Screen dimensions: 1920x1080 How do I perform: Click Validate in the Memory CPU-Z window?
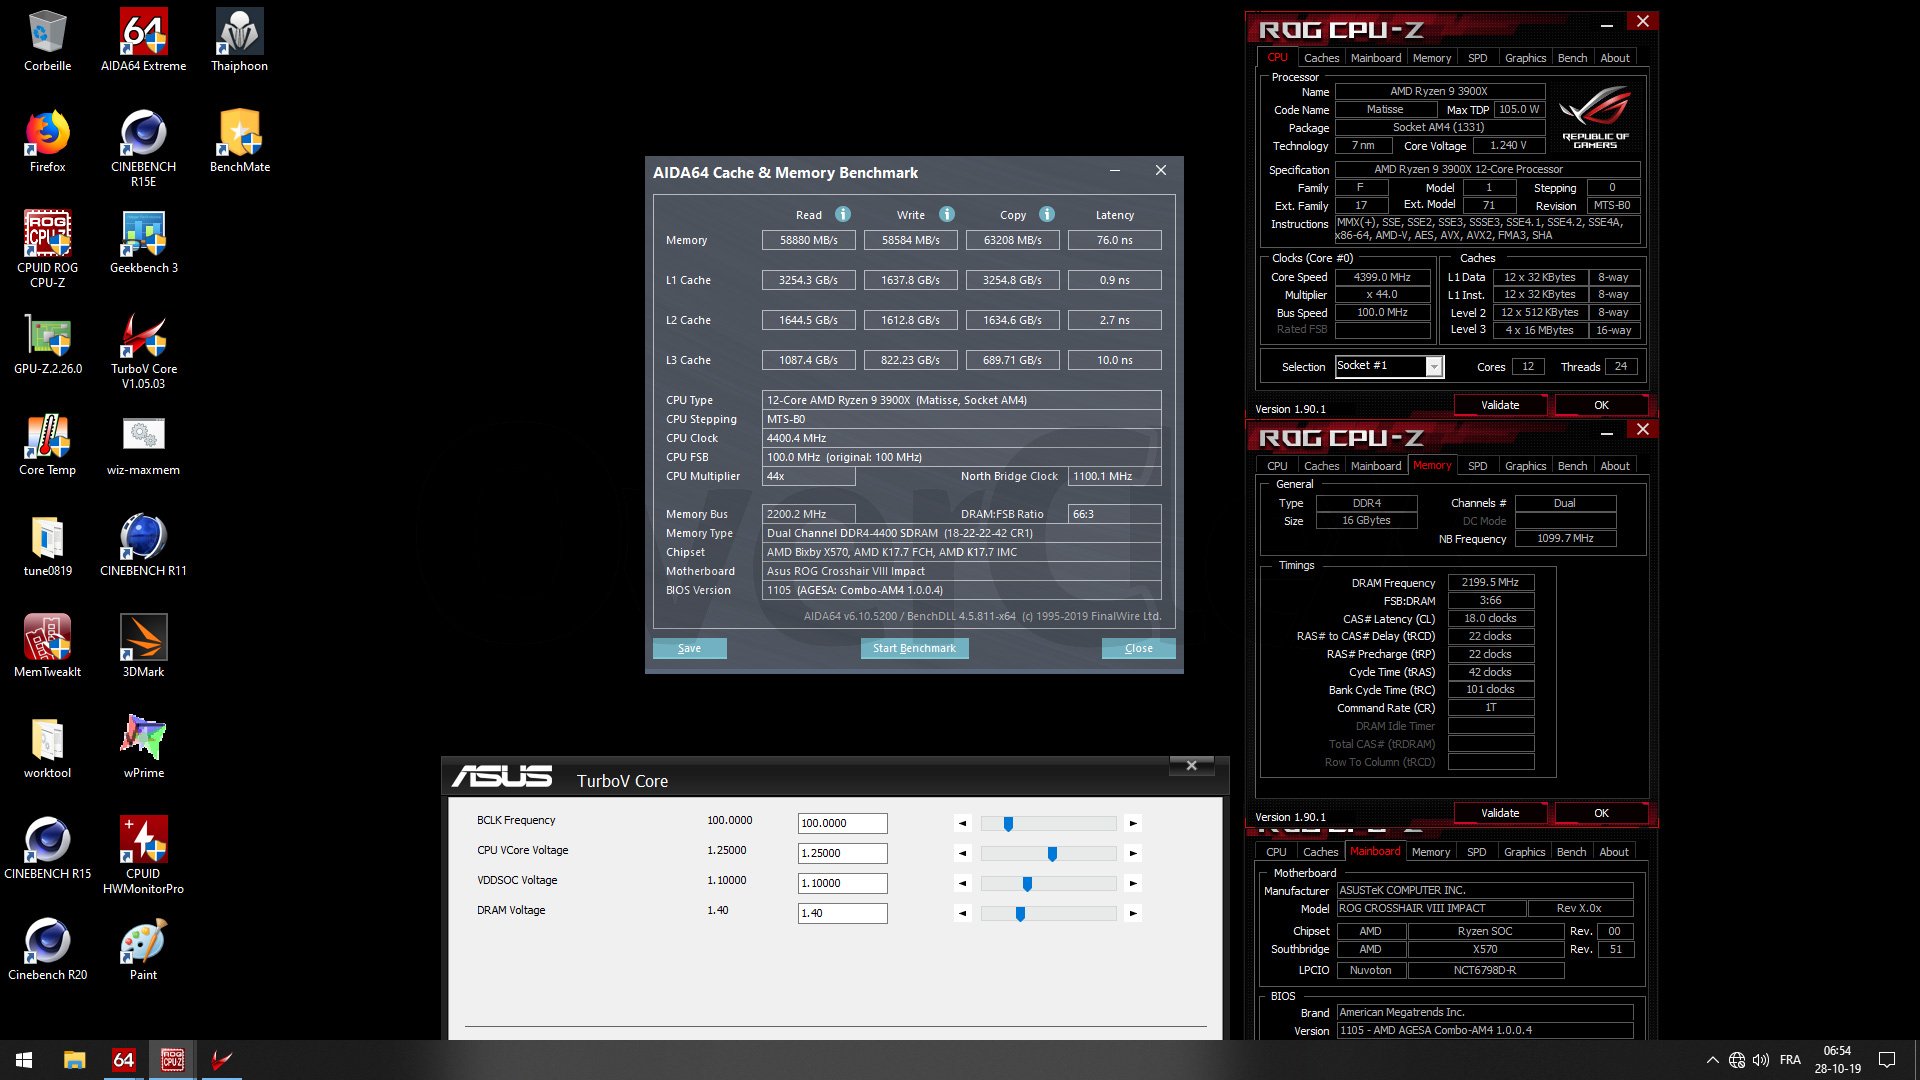click(x=1500, y=813)
